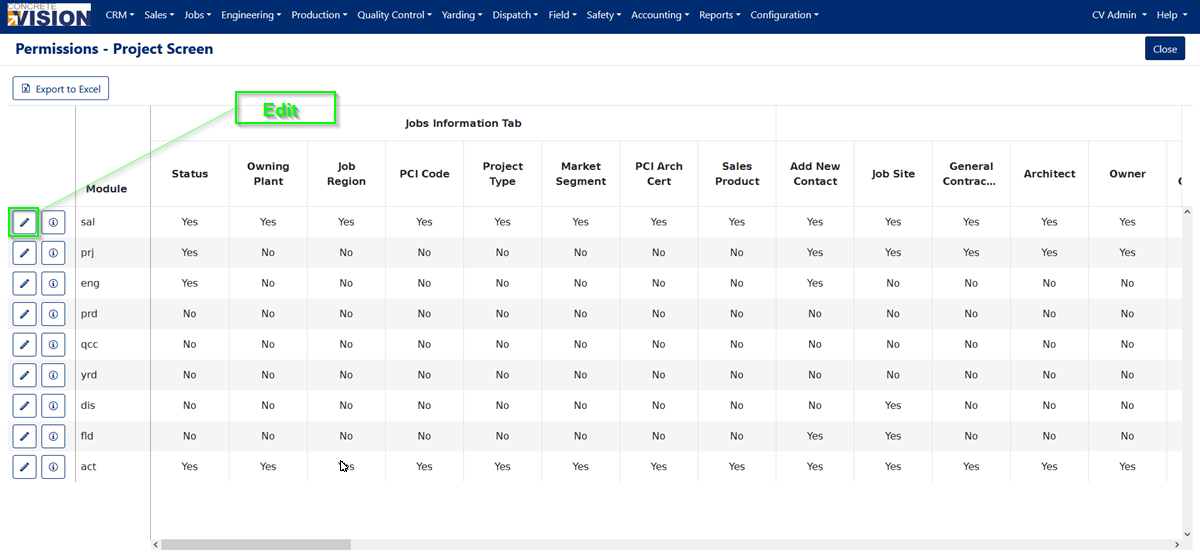
Task: Open the Jobs dropdown menu
Action: pos(198,15)
